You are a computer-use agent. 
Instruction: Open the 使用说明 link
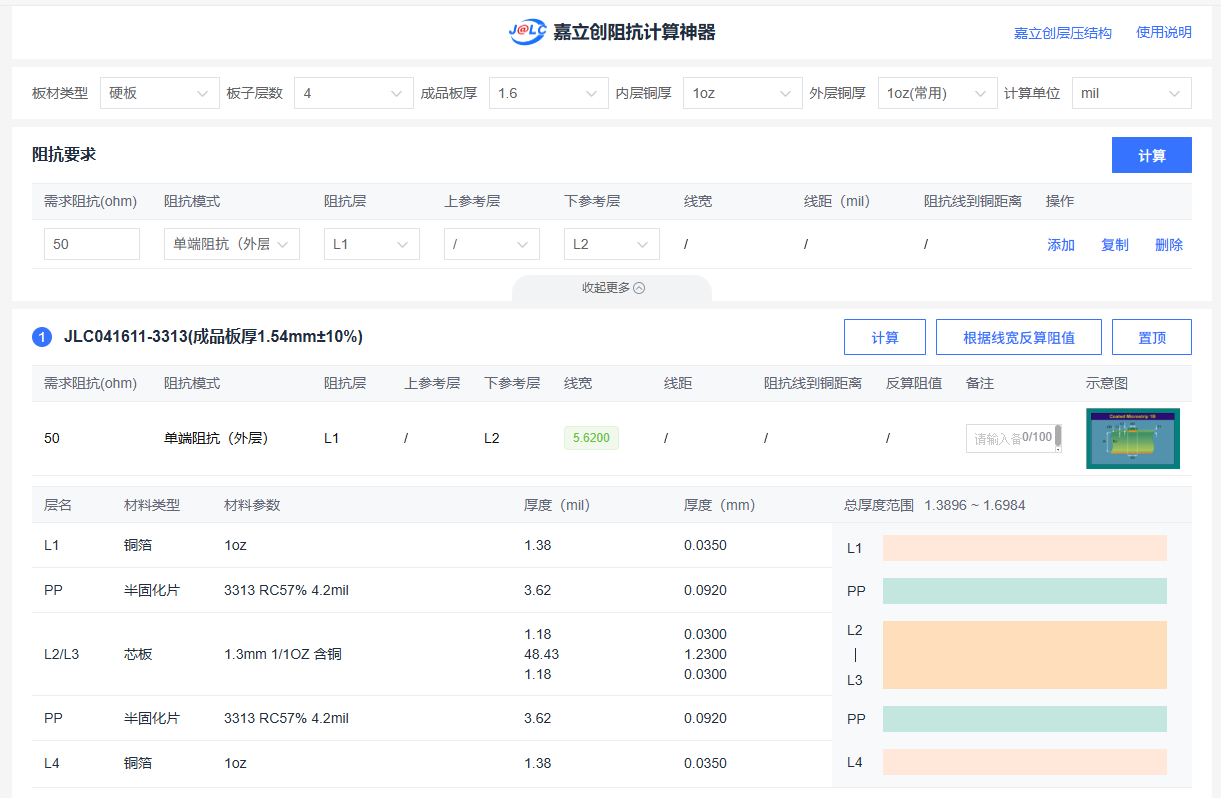[x=1164, y=32]
